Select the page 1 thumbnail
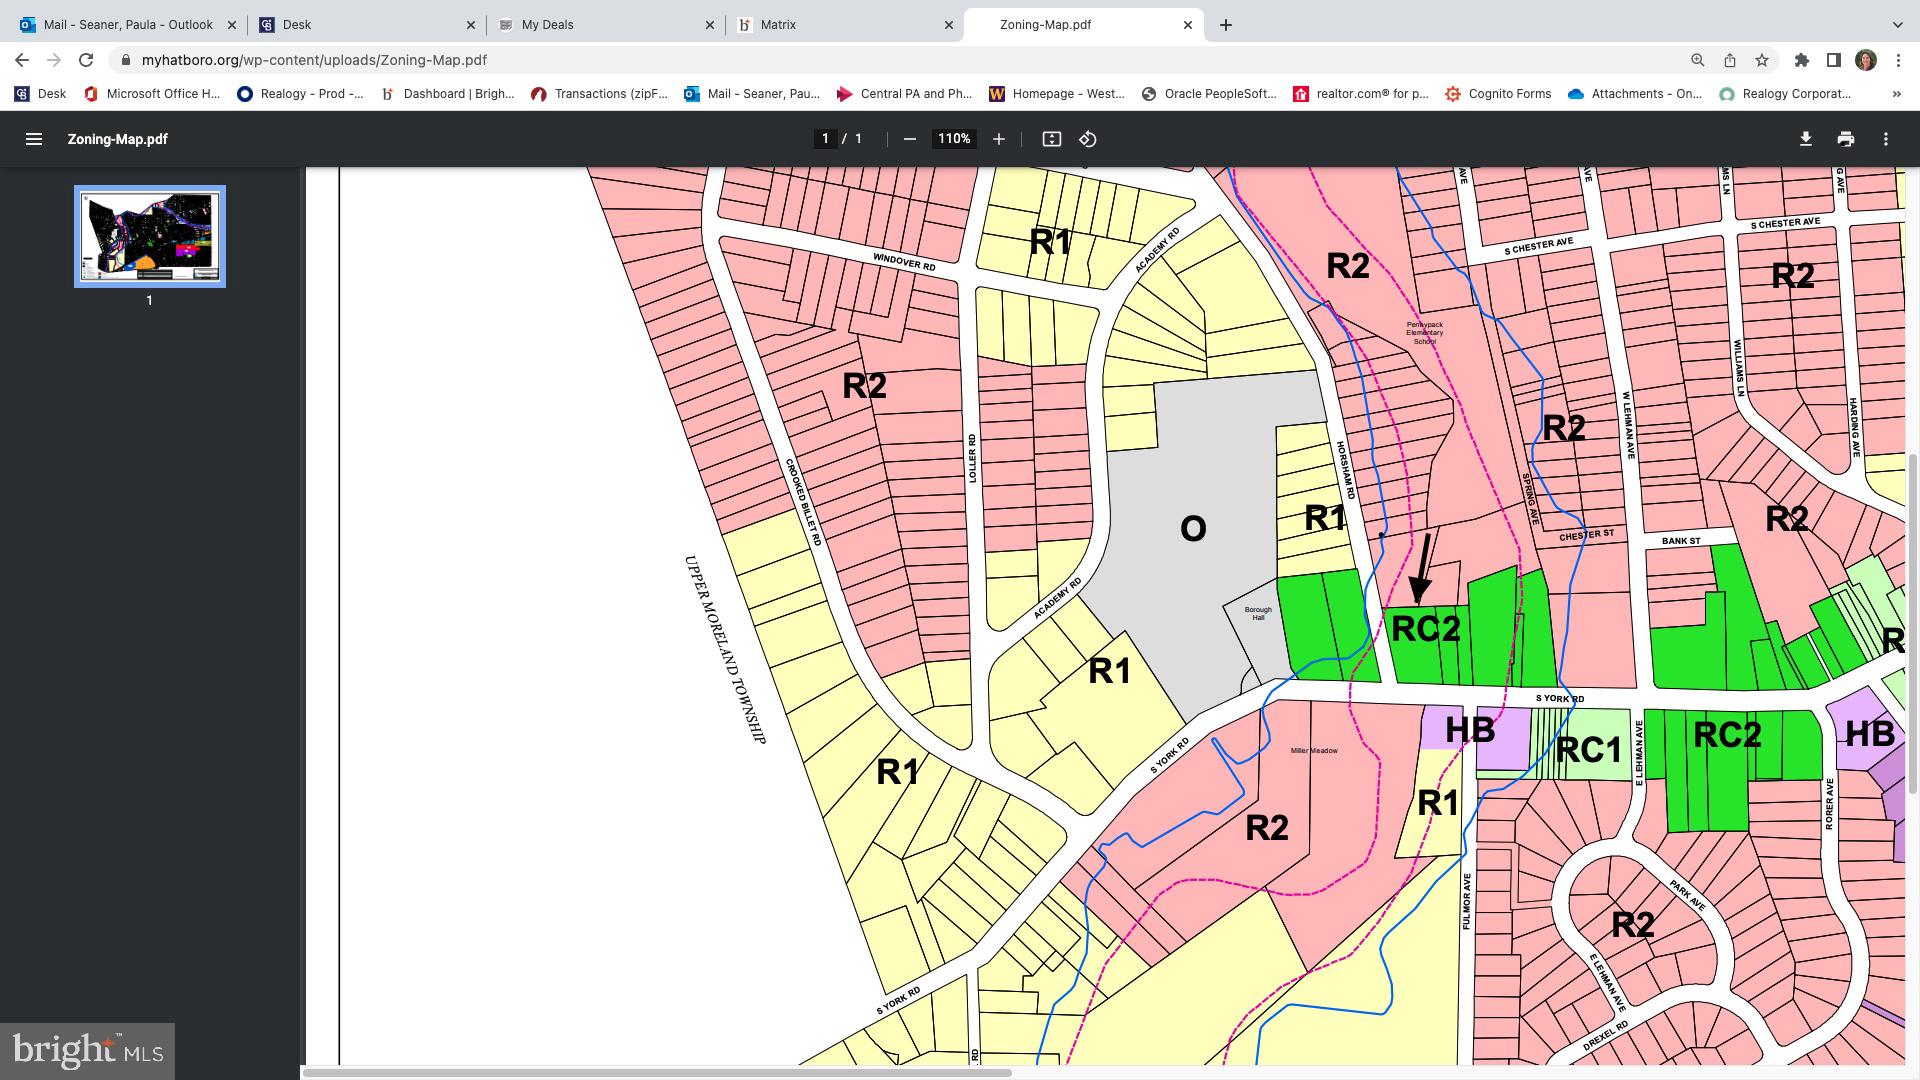1920x1080 pixels. pos(150,236)
